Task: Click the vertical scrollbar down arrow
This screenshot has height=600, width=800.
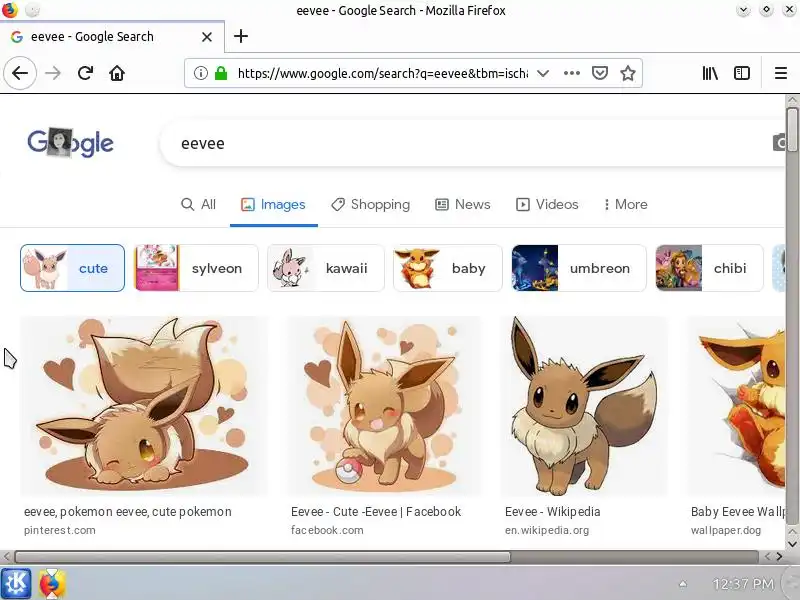Action: pos(792,543)
